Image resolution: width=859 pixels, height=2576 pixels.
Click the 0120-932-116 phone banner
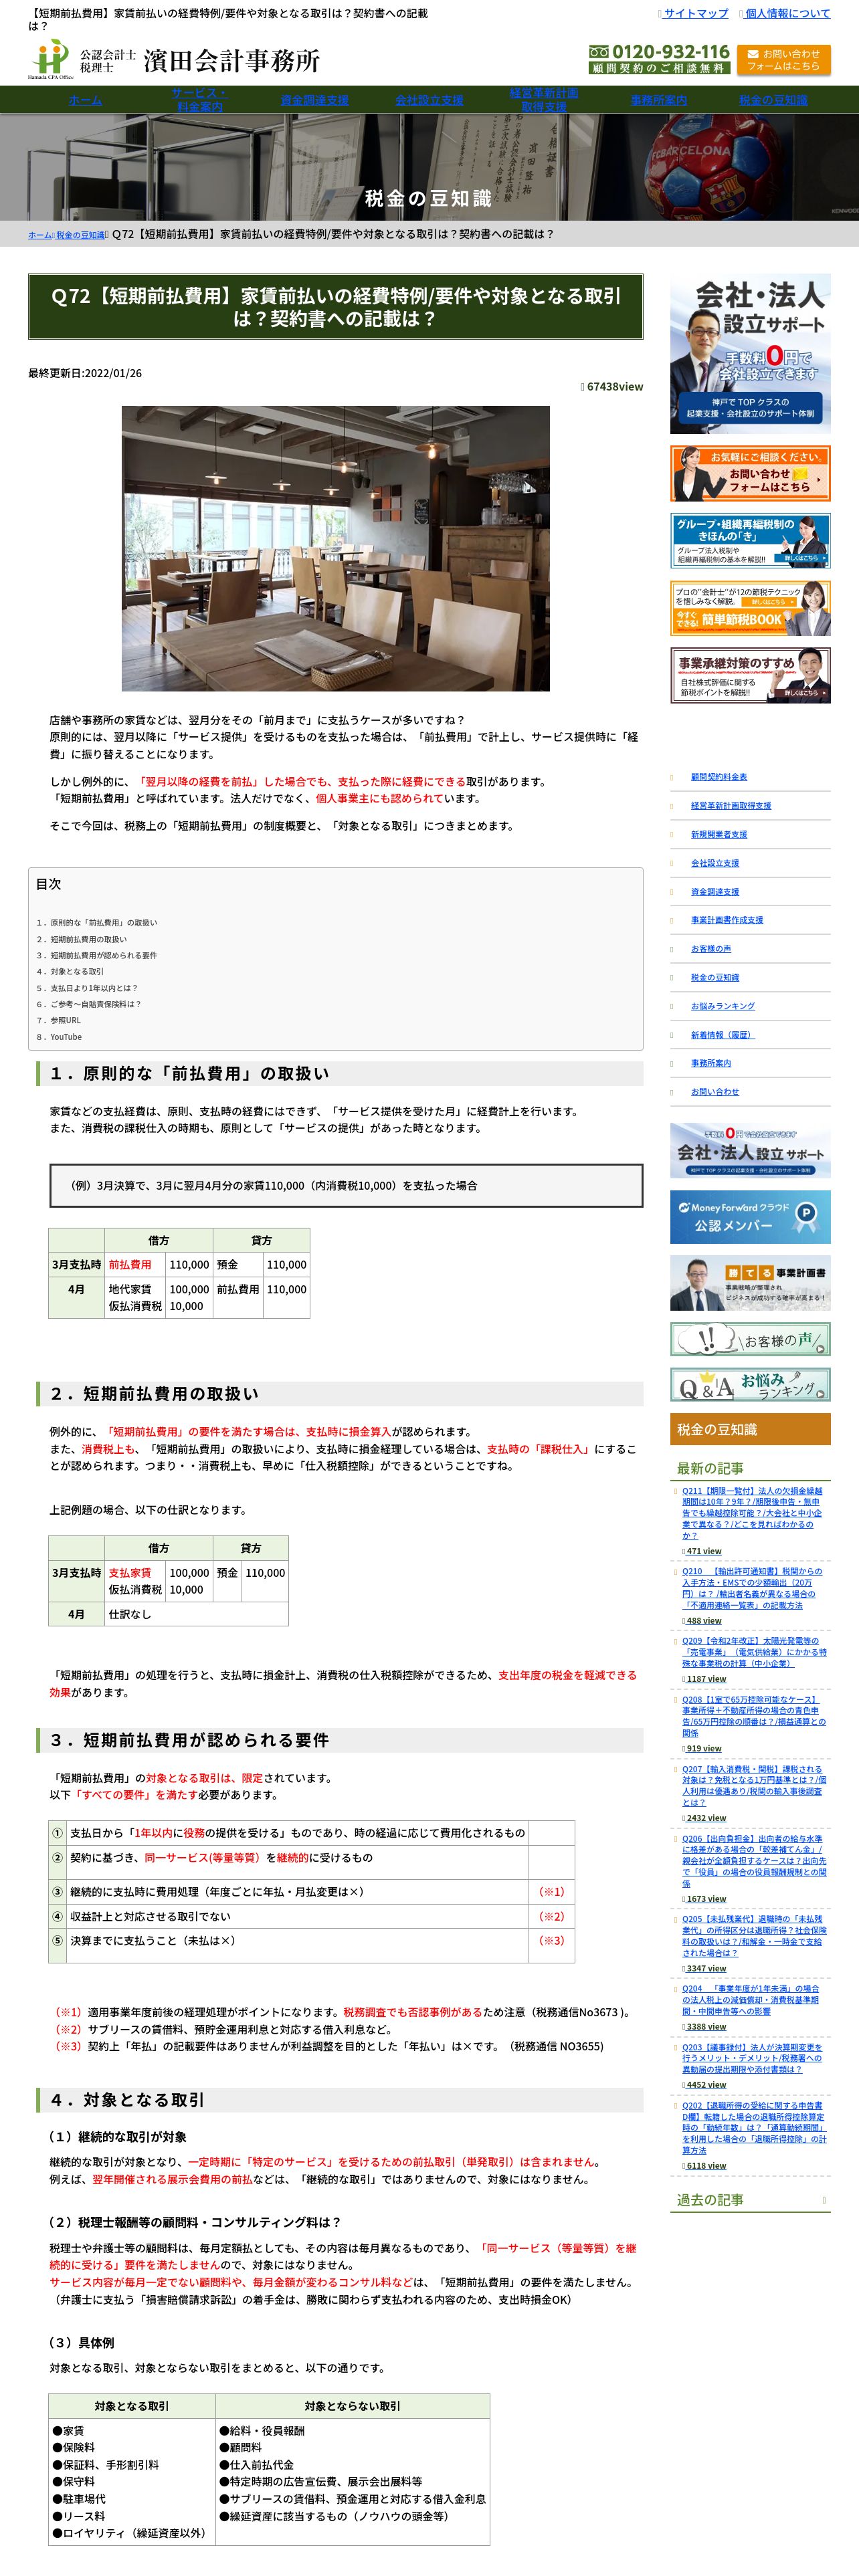(x=659, y=59)
